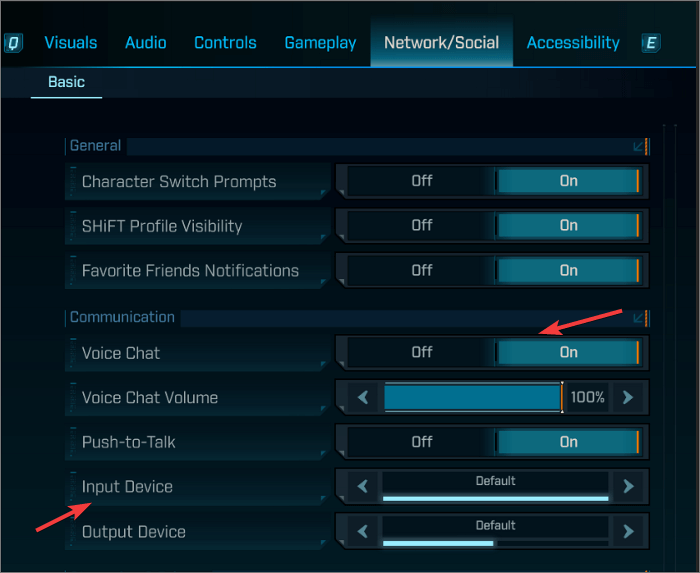Click the Q previous-tab key icon
Image resolution: width=700 pixels, height=573 pixels.
pyautogui.click(x=14, y=43)
